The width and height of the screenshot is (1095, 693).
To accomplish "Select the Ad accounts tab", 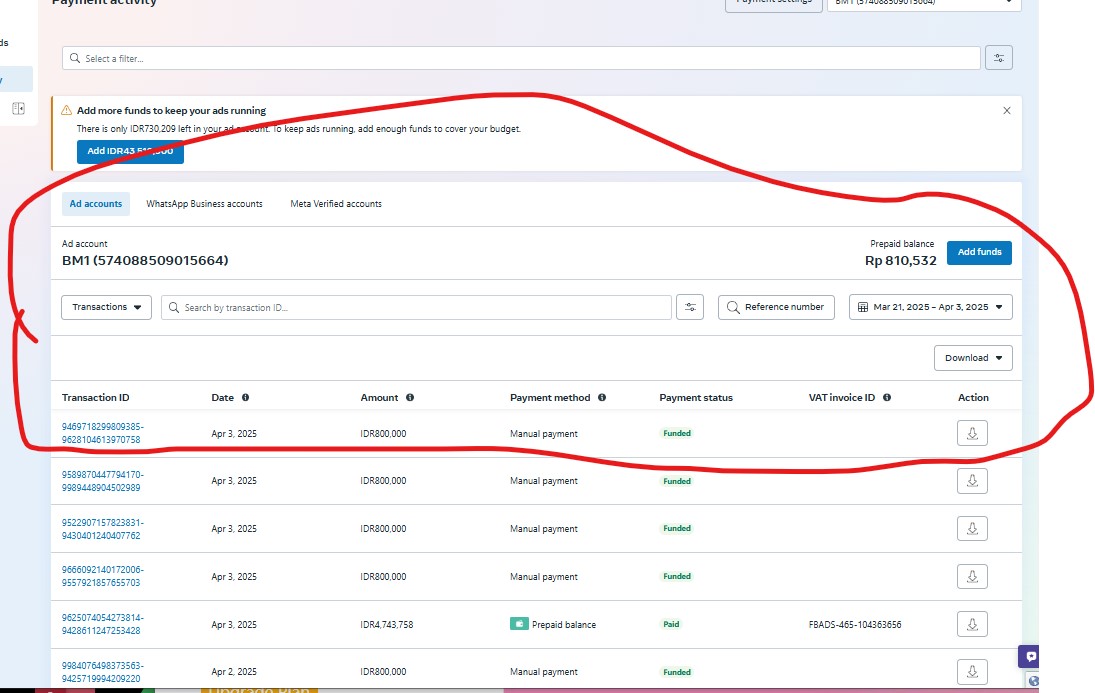I will click(96, 204).
